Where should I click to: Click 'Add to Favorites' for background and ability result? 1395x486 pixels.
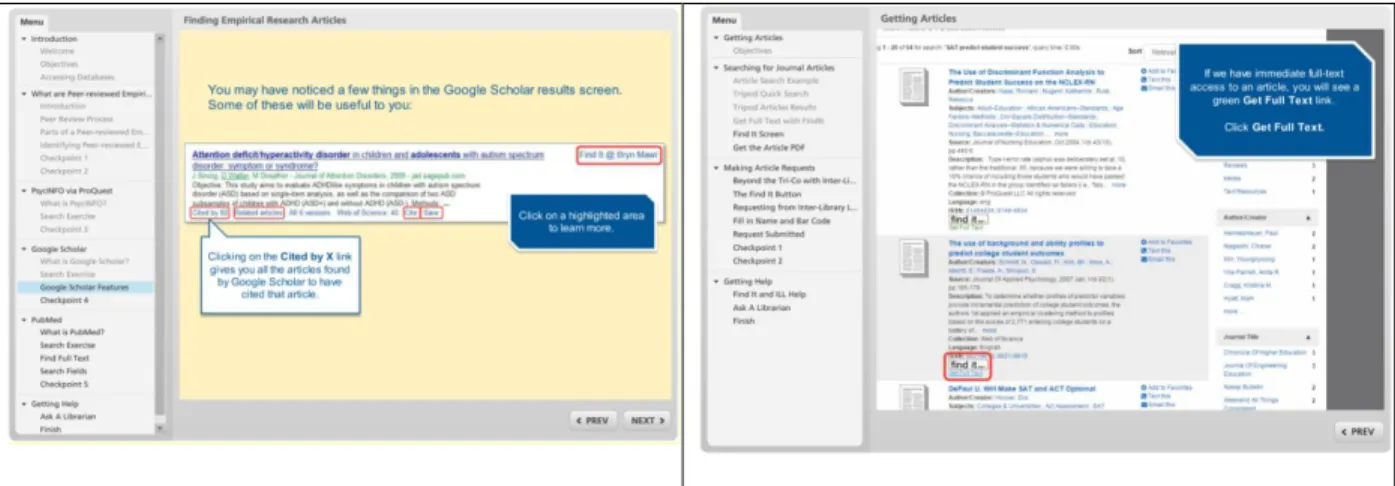1166,242
